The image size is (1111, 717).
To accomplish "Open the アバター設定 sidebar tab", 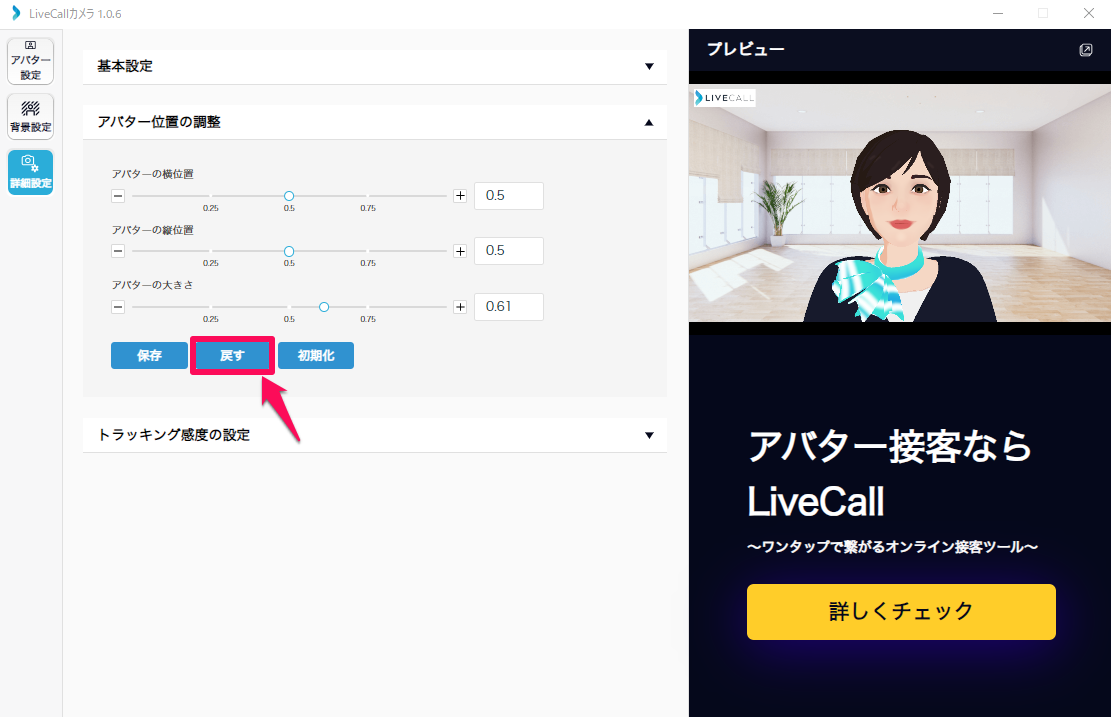I will click(30, 61).
